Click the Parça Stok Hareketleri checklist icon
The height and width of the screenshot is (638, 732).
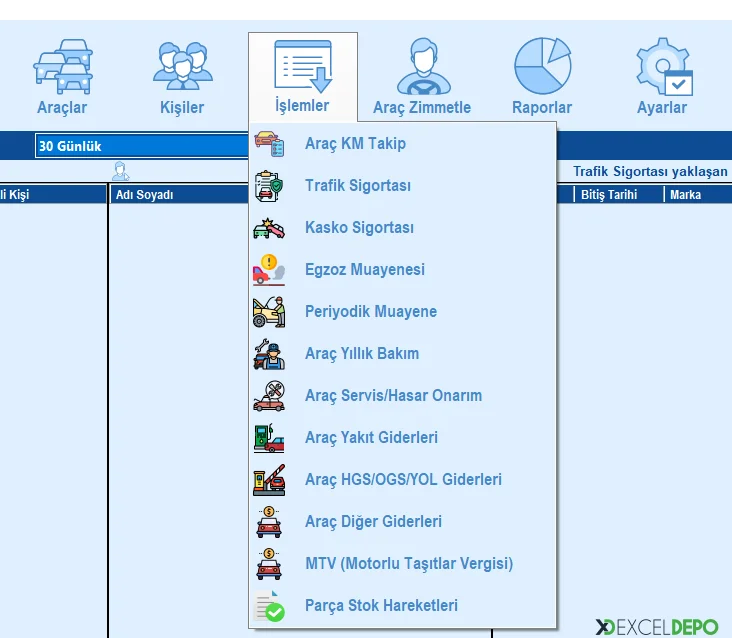point(269,606)
